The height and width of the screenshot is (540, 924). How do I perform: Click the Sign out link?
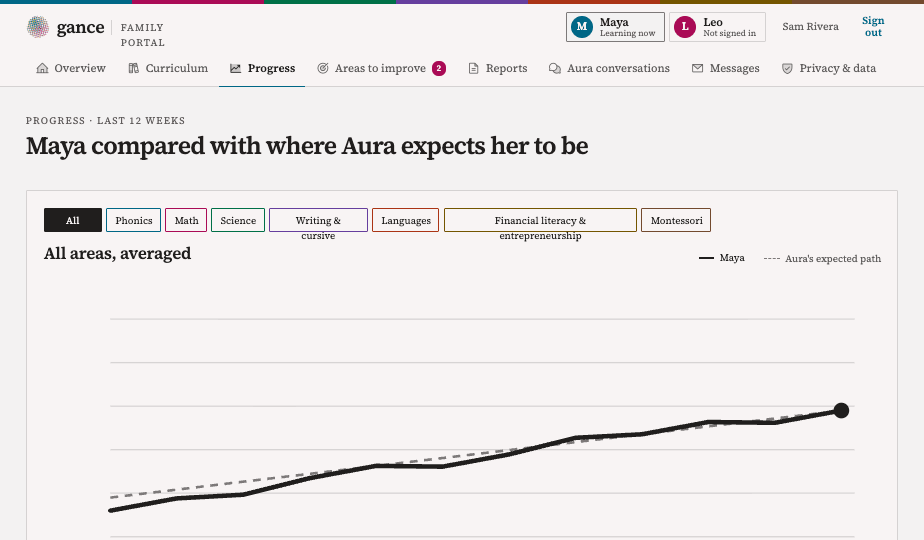click(x=873, y=27)
